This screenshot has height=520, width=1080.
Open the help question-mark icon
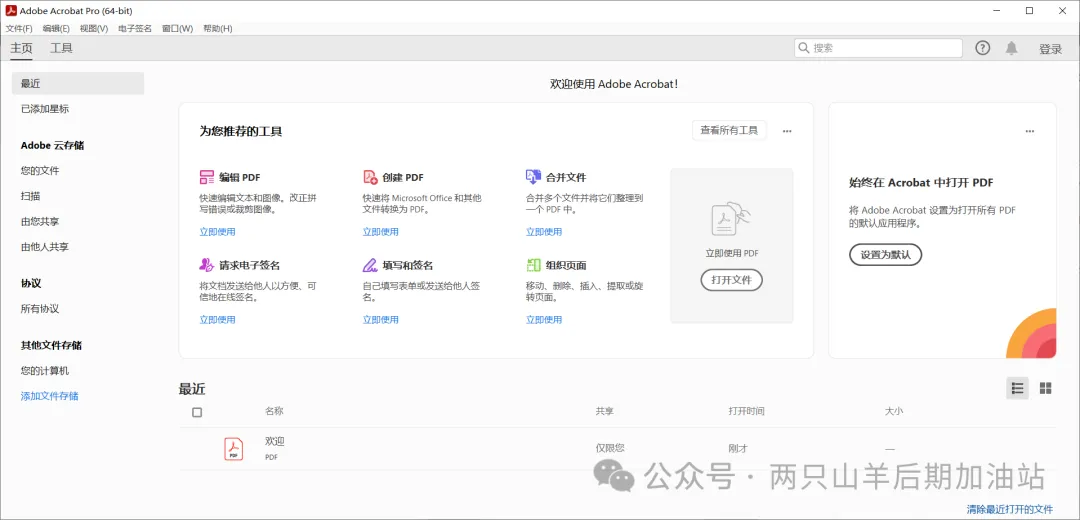[x=983, y=48]
